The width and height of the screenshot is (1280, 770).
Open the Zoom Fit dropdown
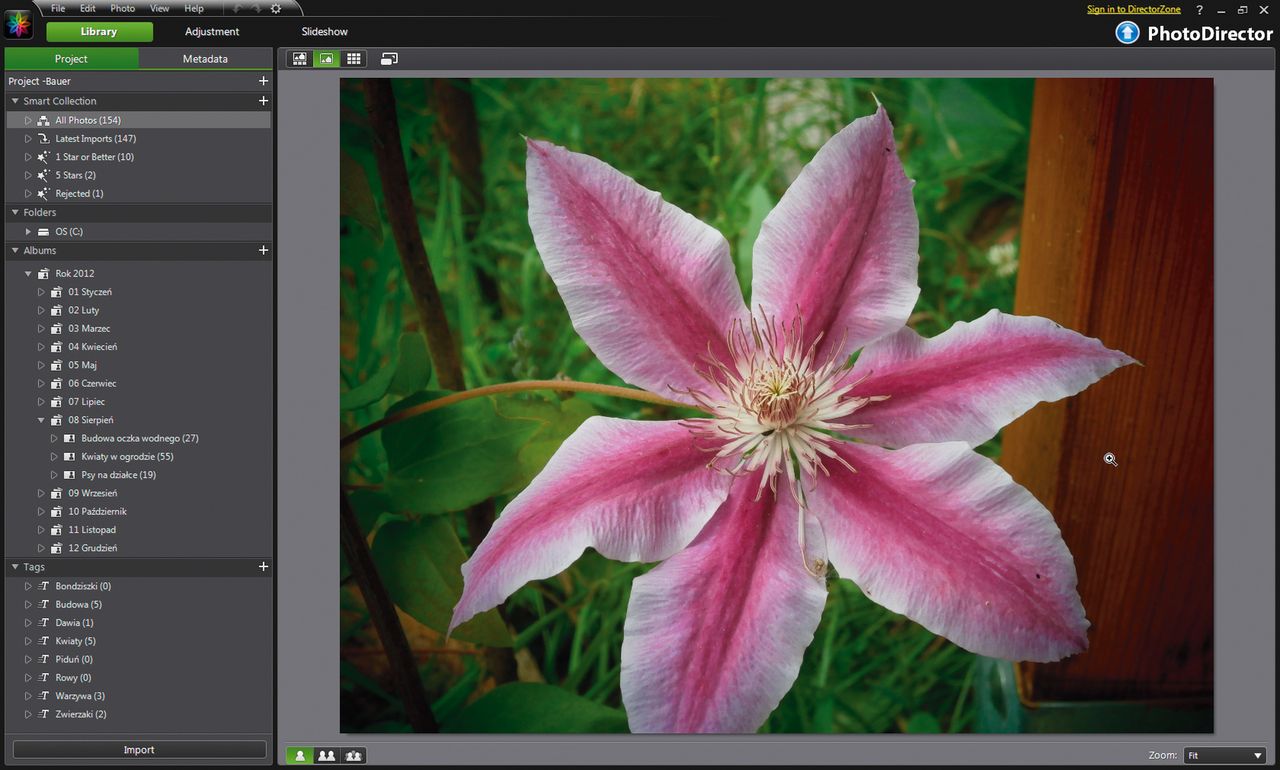[1224, 756]
